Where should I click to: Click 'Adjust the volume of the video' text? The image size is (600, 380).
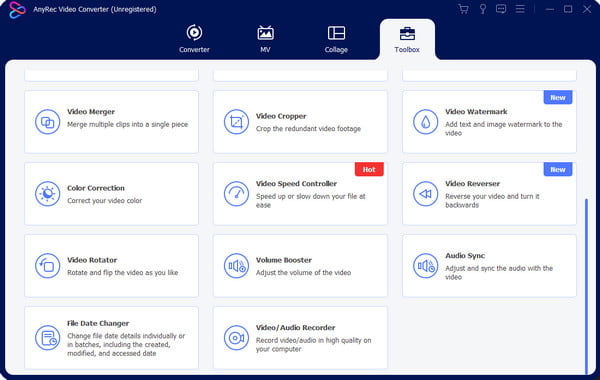pyautogui.click(x=303, y=272)
